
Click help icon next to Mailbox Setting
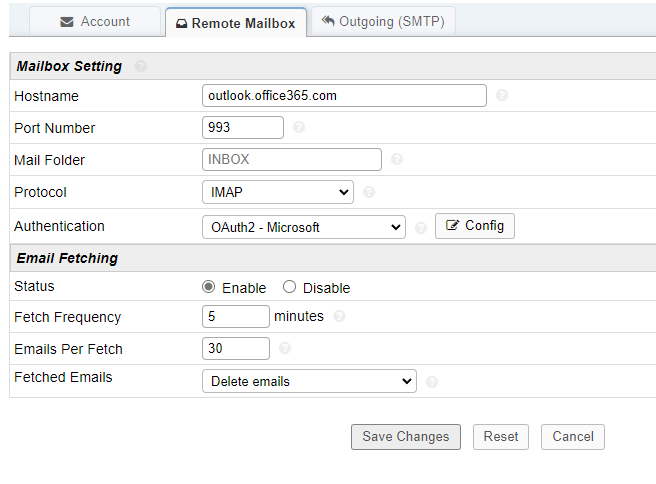pos(141,66)
